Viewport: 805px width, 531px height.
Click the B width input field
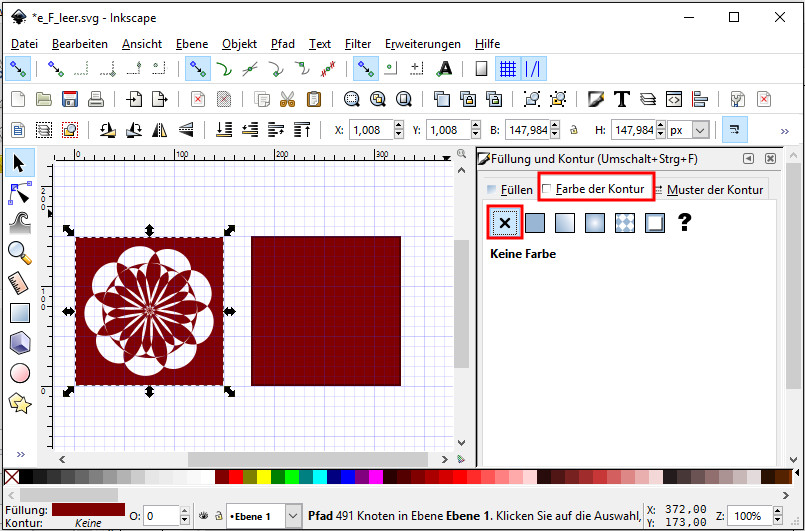pos(527,130)
